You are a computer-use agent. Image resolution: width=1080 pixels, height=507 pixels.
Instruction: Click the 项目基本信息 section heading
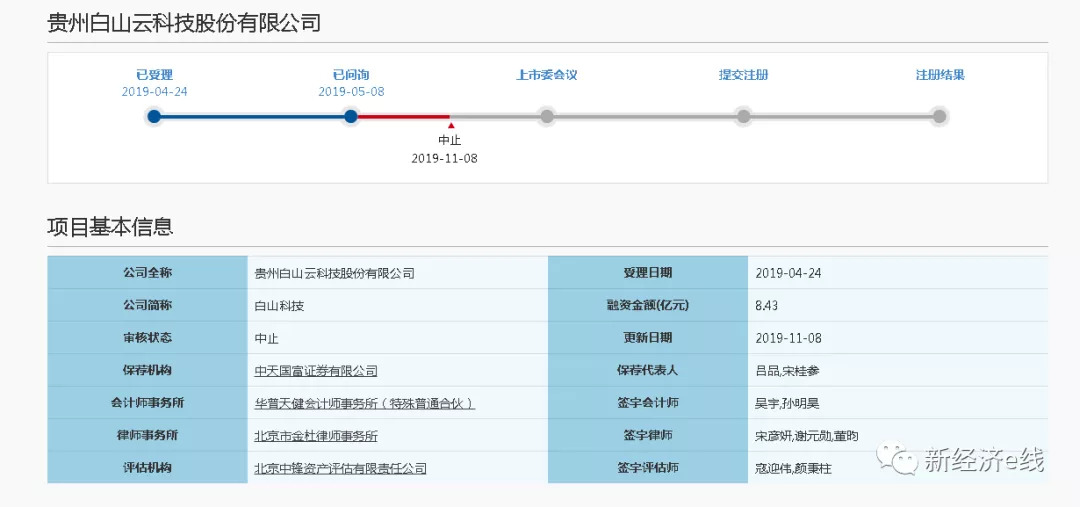pyautogui.click(x=110, y=226)
